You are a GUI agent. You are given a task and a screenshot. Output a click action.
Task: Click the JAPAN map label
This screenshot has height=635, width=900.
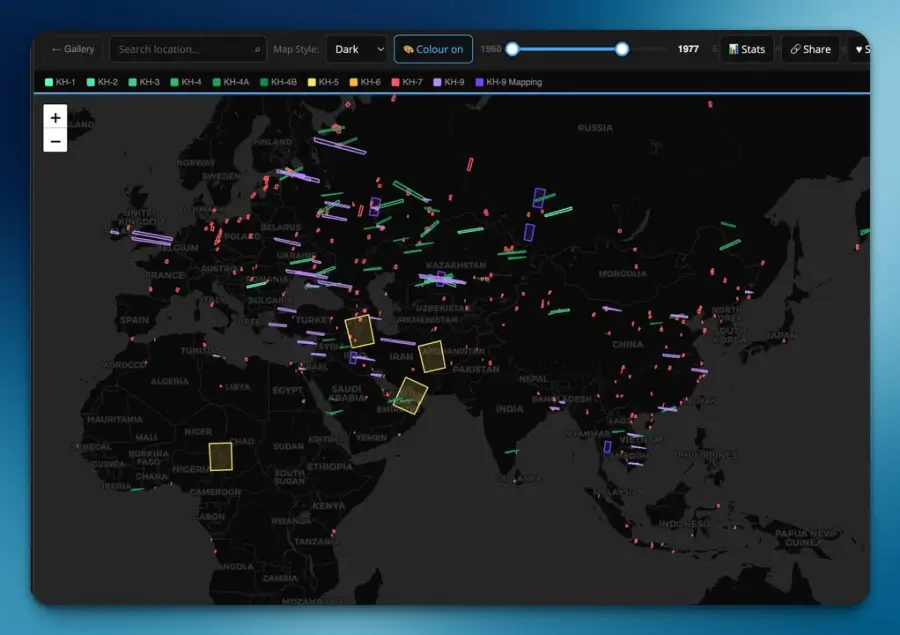[x=781, y=335]
